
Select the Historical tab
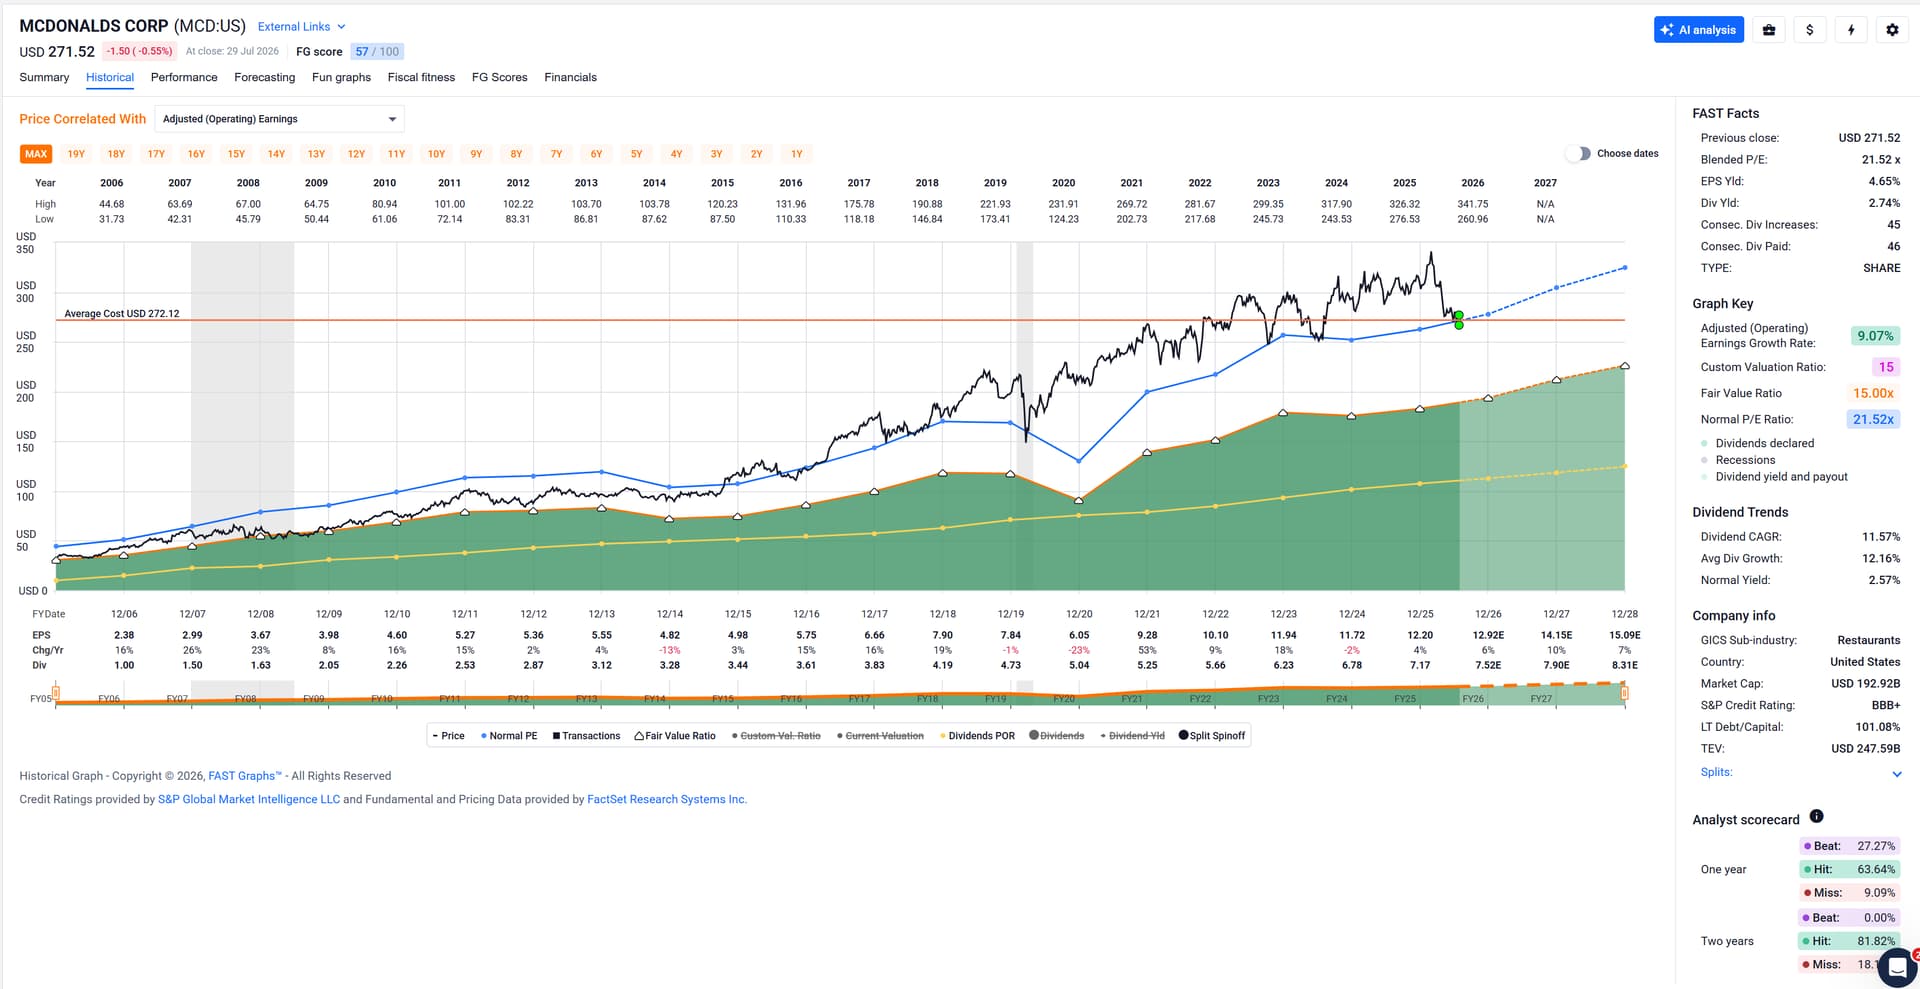pyautogui.click(x=110, y=77)
